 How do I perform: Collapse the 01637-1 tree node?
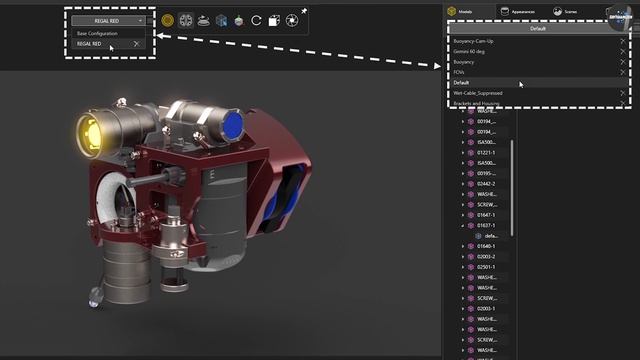[463, 226]
